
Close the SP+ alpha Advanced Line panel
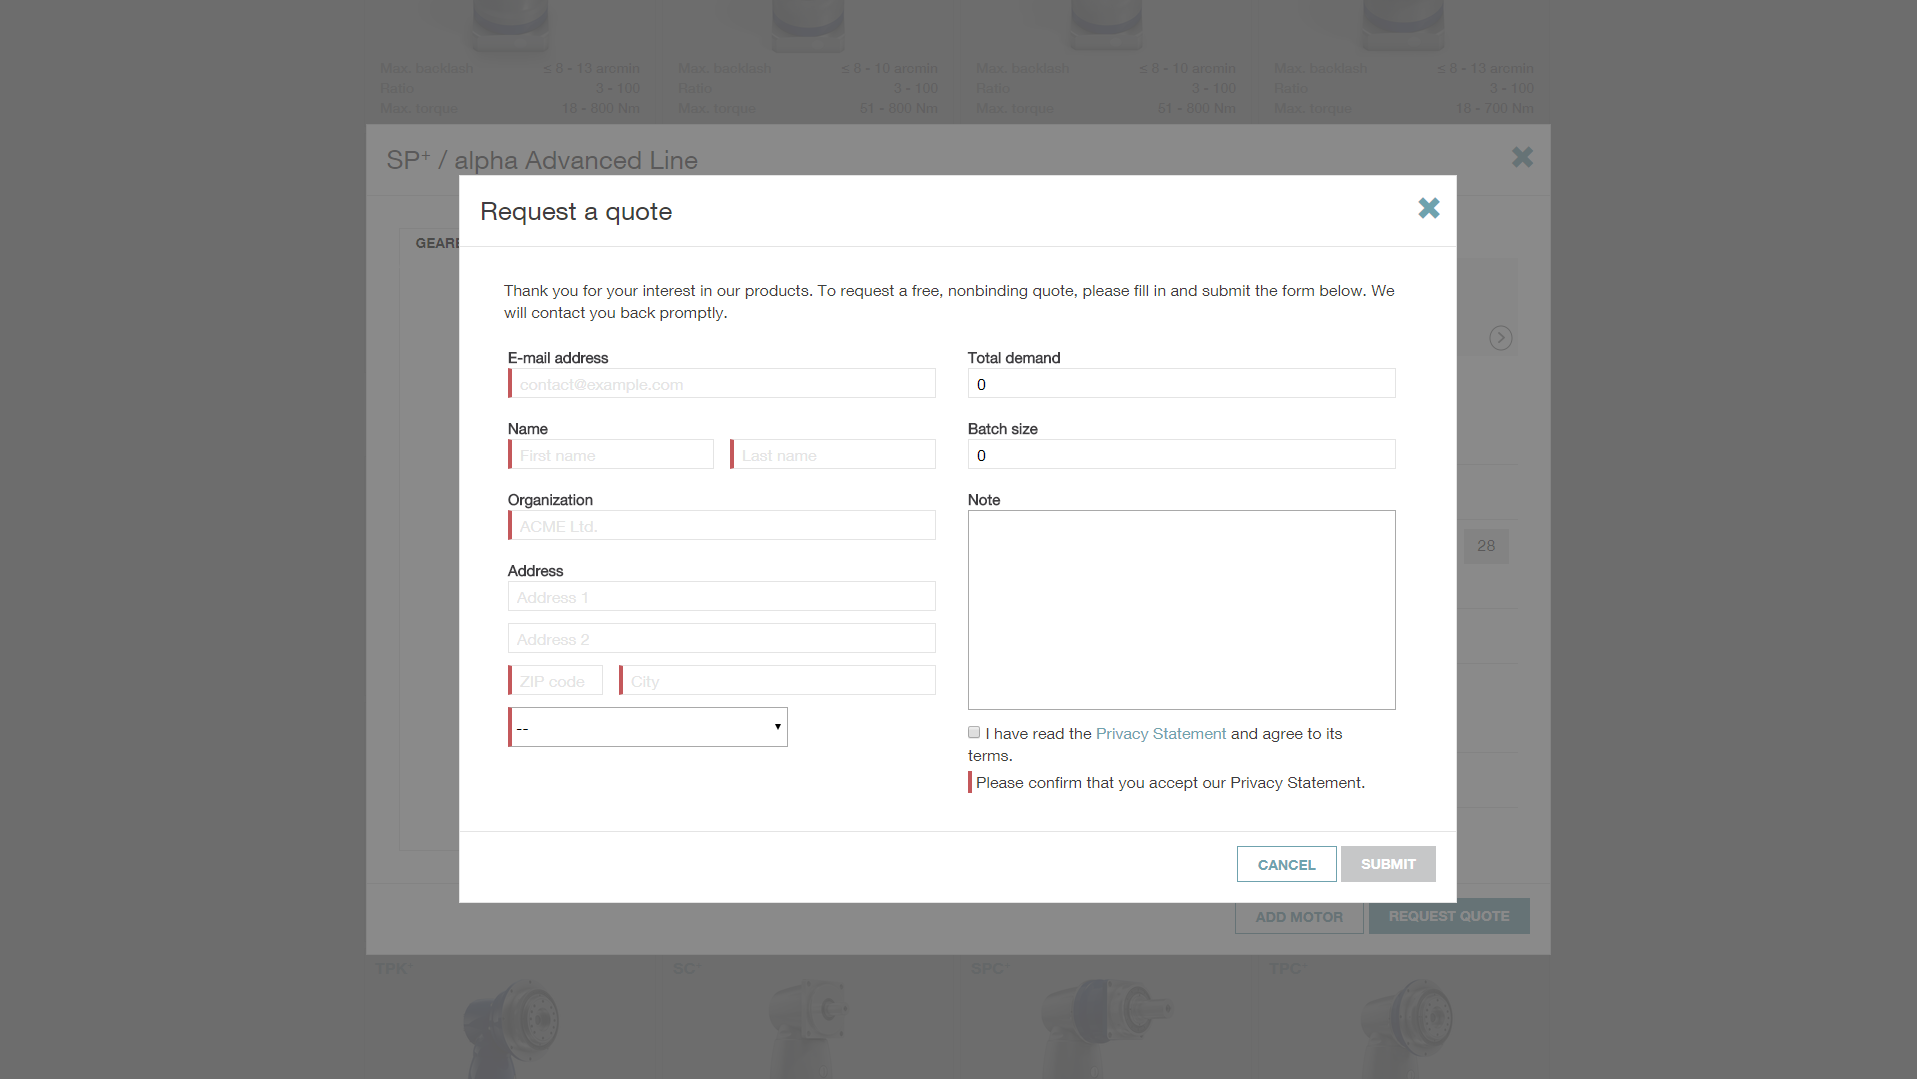point(1521,157)
